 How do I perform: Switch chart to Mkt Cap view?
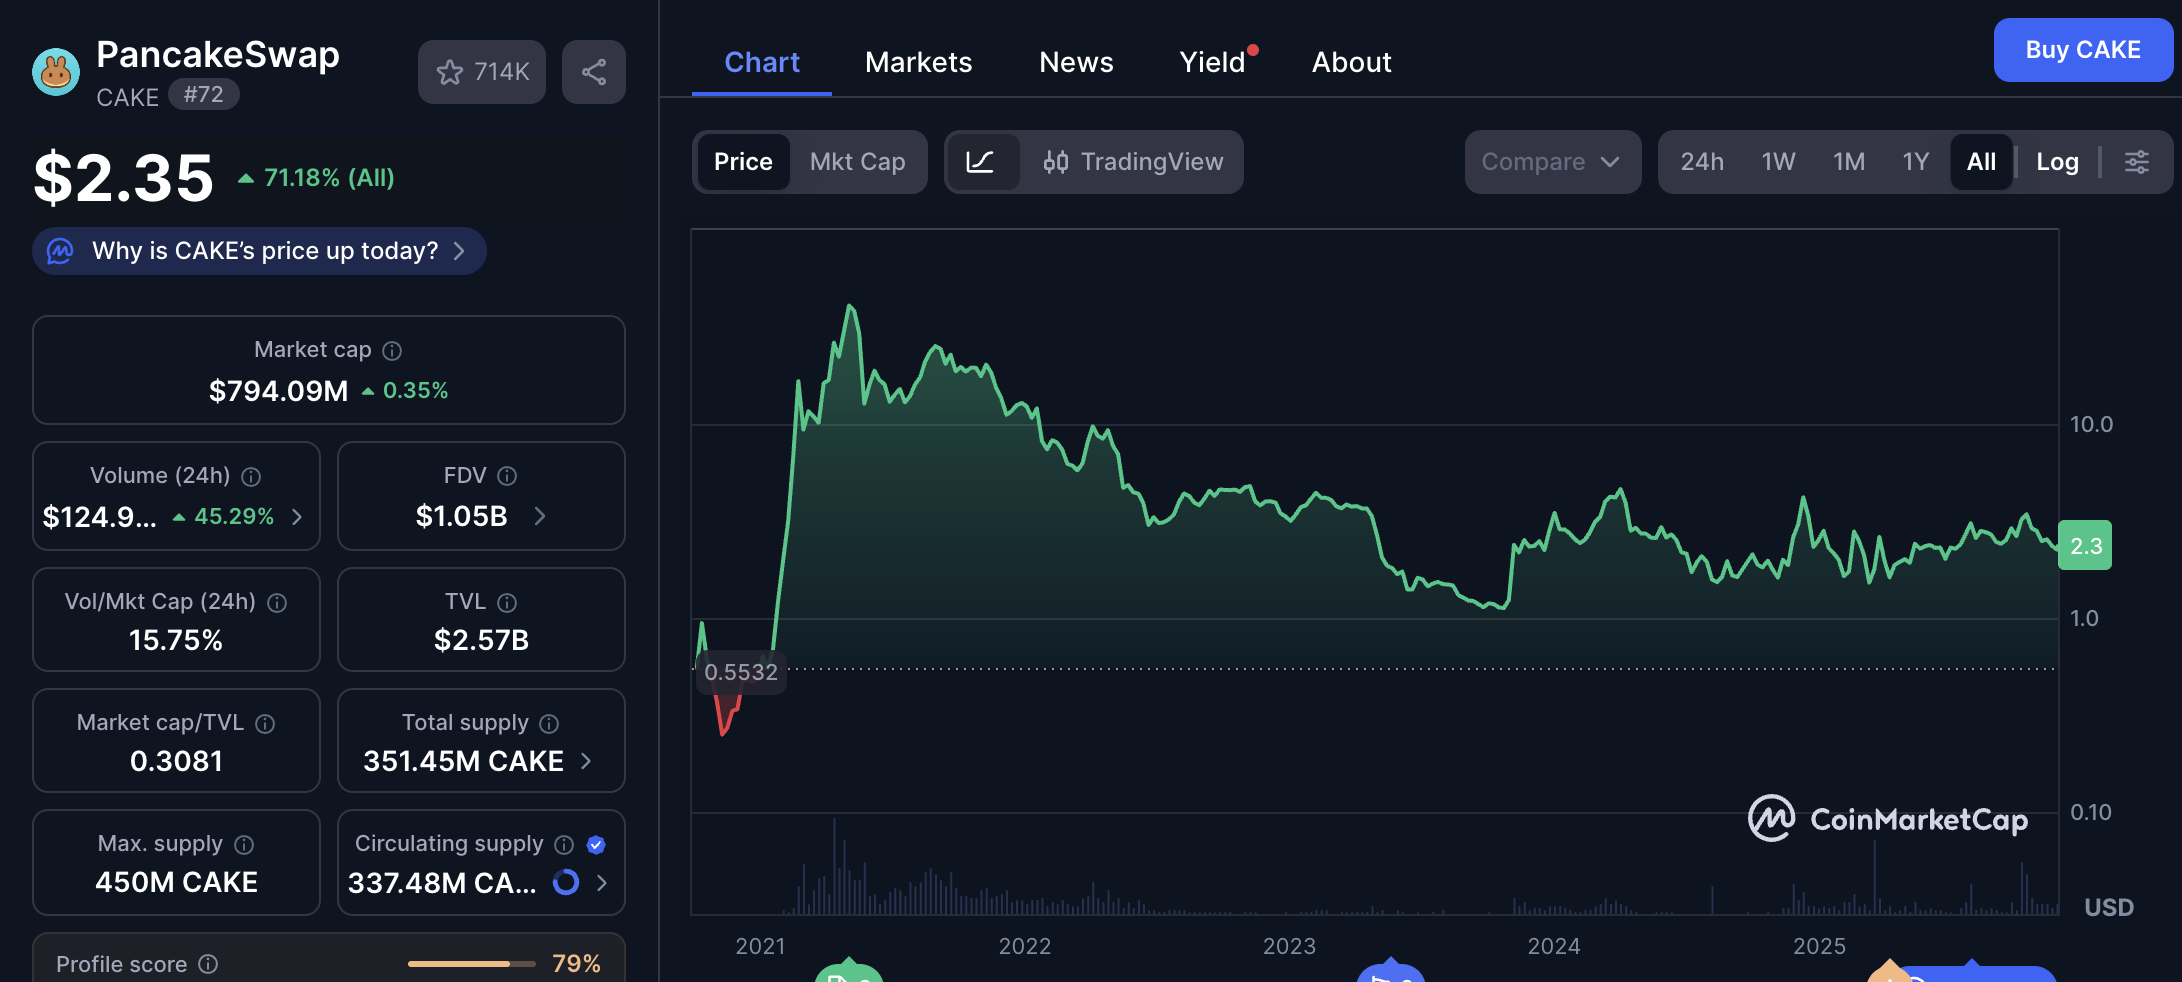pos(857,161)
